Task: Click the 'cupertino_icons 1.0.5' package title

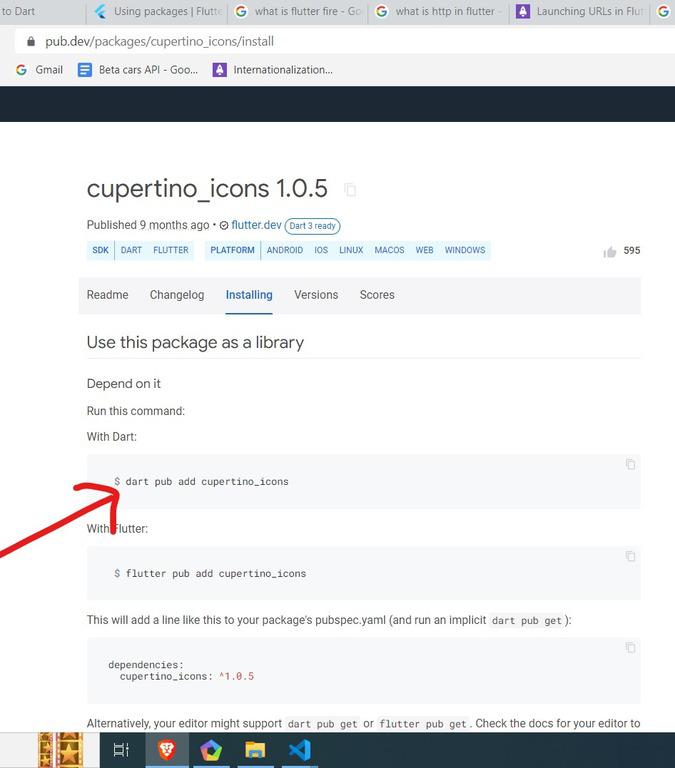Action: click(207, 189)
